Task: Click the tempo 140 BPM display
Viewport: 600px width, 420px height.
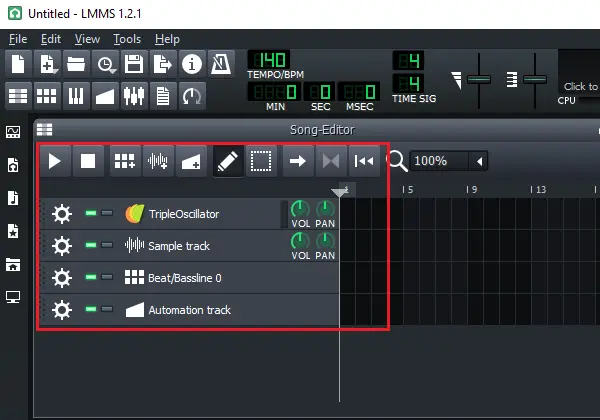Action: point(269,60)
